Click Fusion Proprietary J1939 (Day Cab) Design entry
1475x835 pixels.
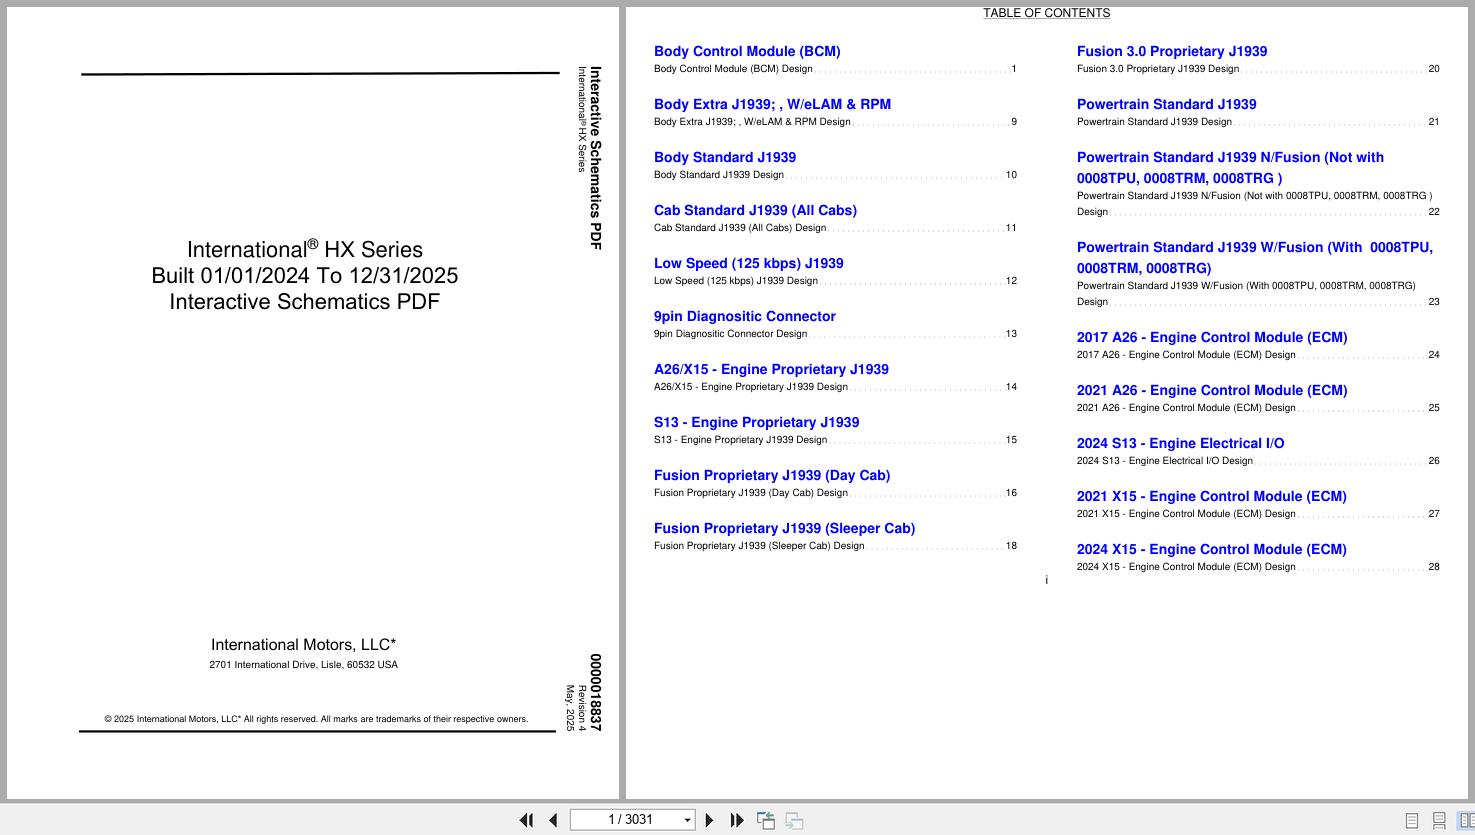pyautogui.click(x=835, y=493)
